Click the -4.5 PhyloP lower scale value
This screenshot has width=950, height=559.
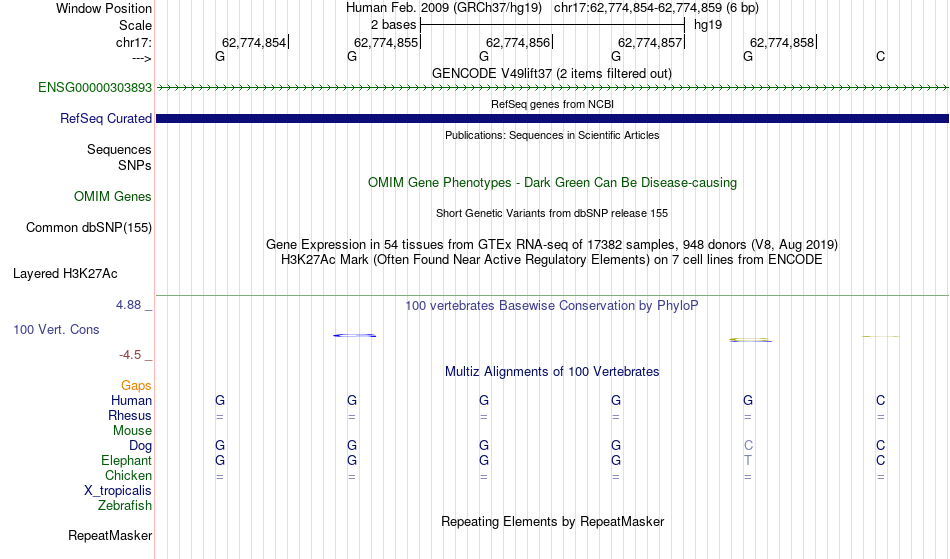pyautogui.click(x=130, y=354)
